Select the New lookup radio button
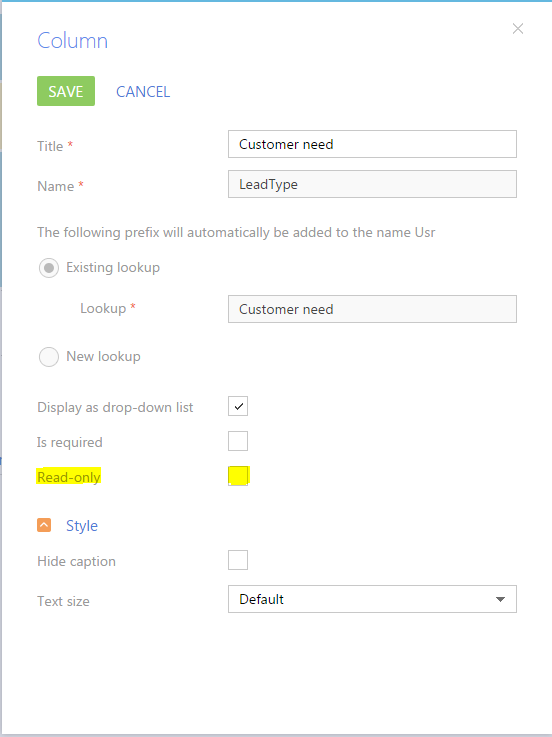 click(49, 357)
